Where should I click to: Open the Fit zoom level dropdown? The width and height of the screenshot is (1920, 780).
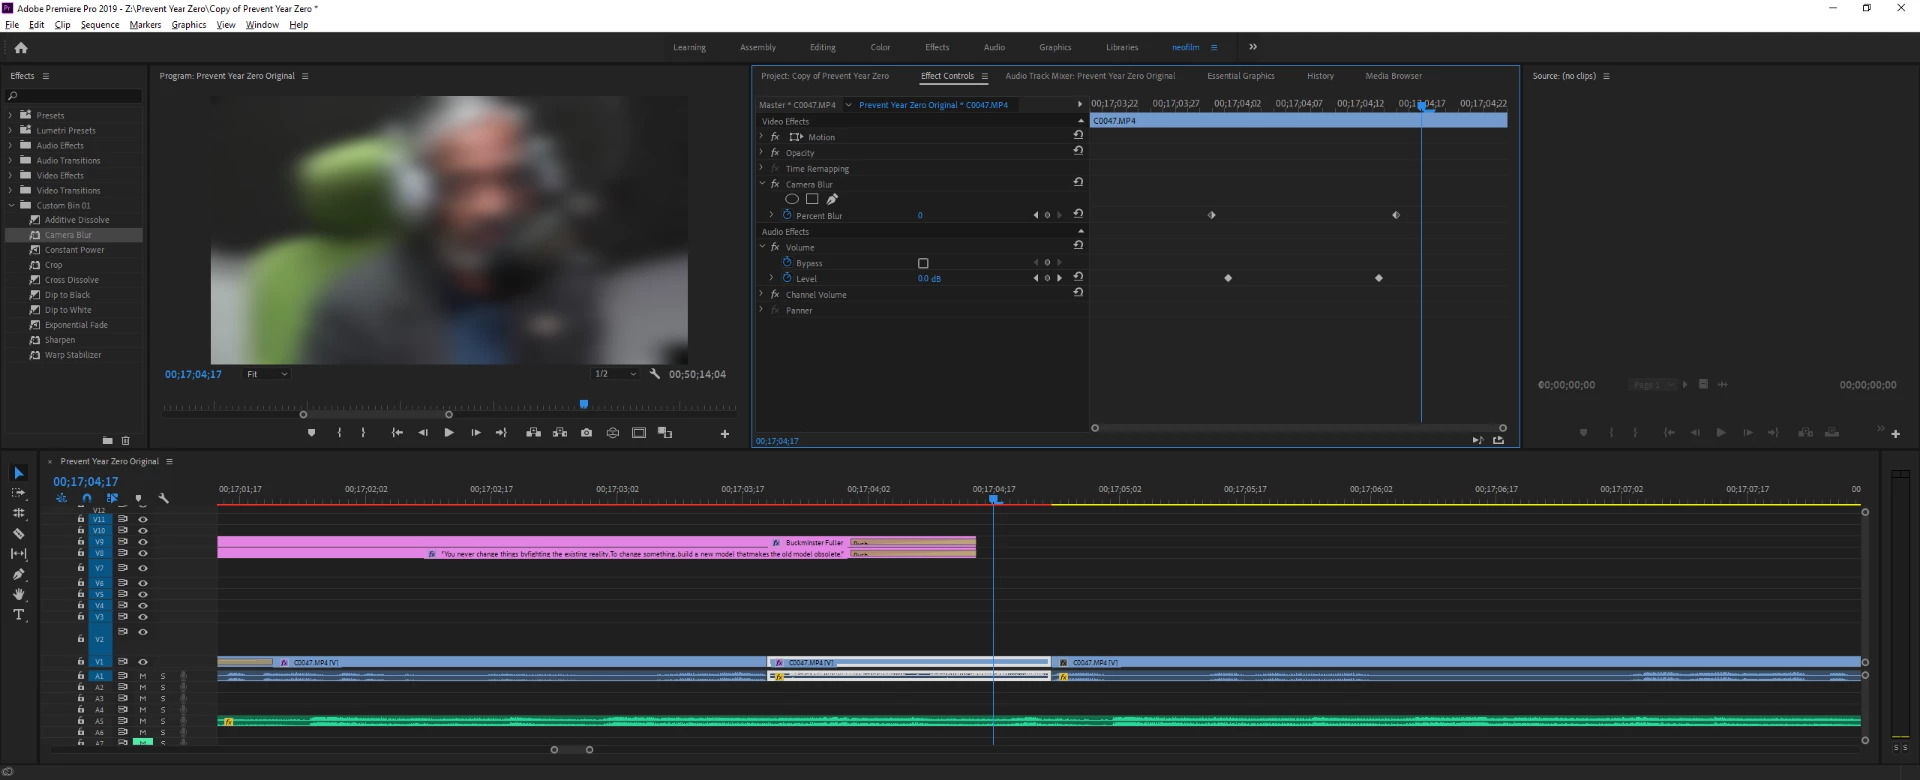tap(267, 374)
